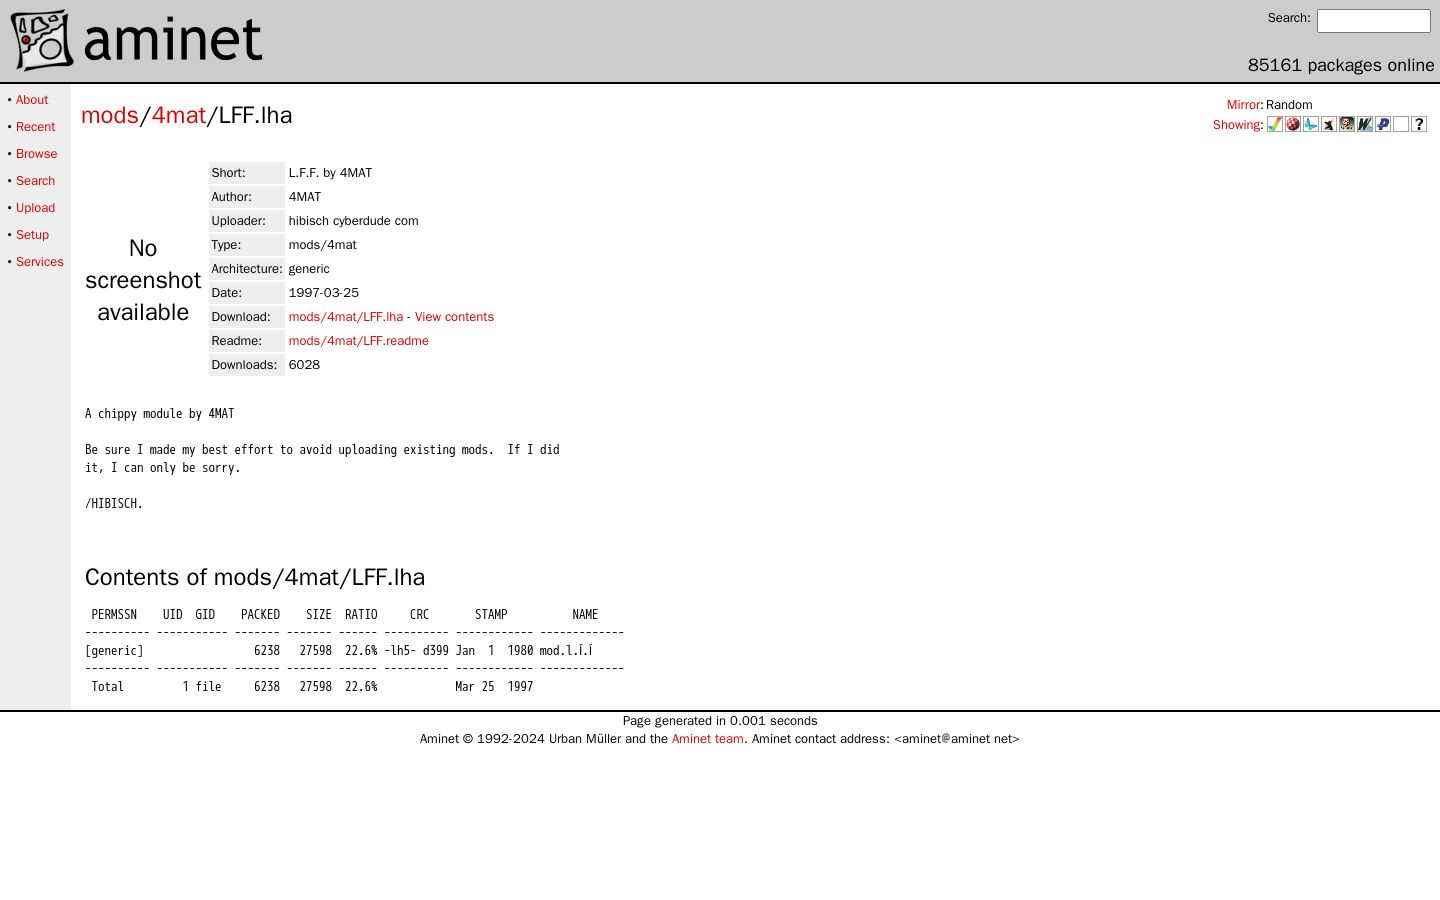The width and height of the screenshot is (1440, 900).
Task: Click the Aminet logo icon
Action: pos(42,40)
